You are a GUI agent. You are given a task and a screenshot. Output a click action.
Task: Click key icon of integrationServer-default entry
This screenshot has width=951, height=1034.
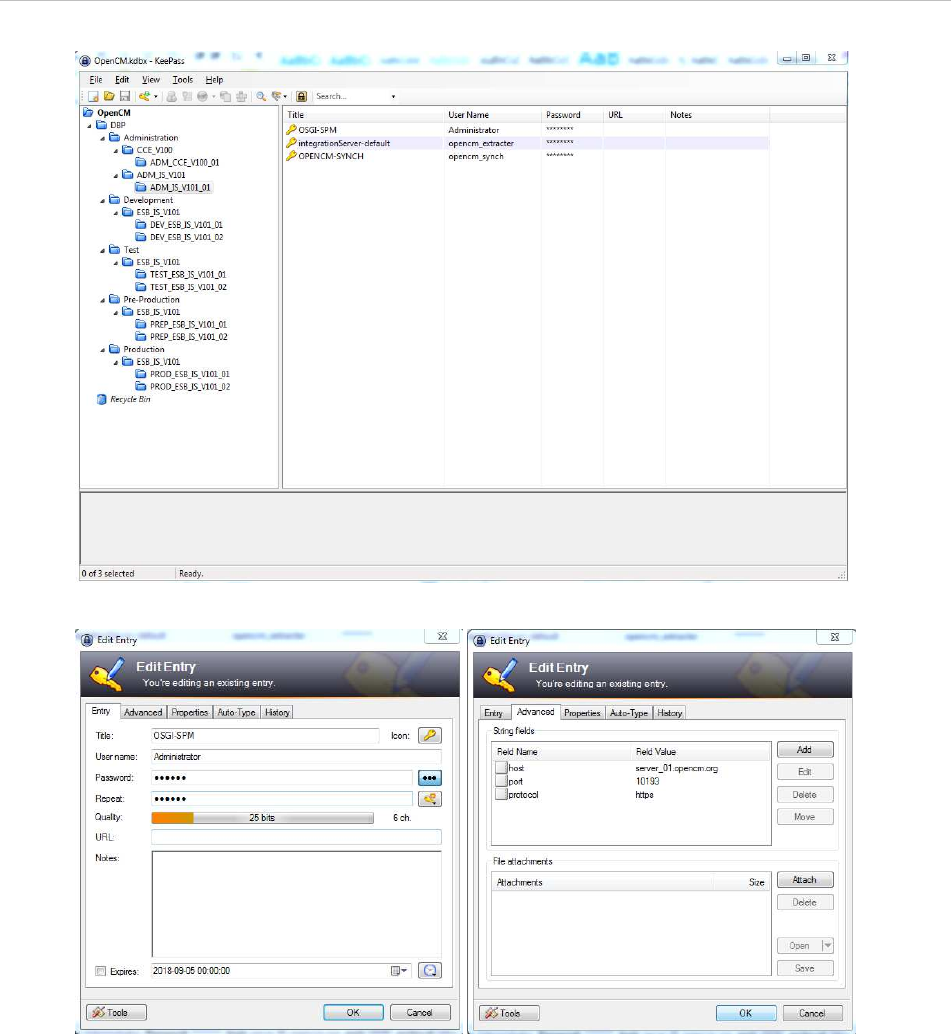point(291,143)
